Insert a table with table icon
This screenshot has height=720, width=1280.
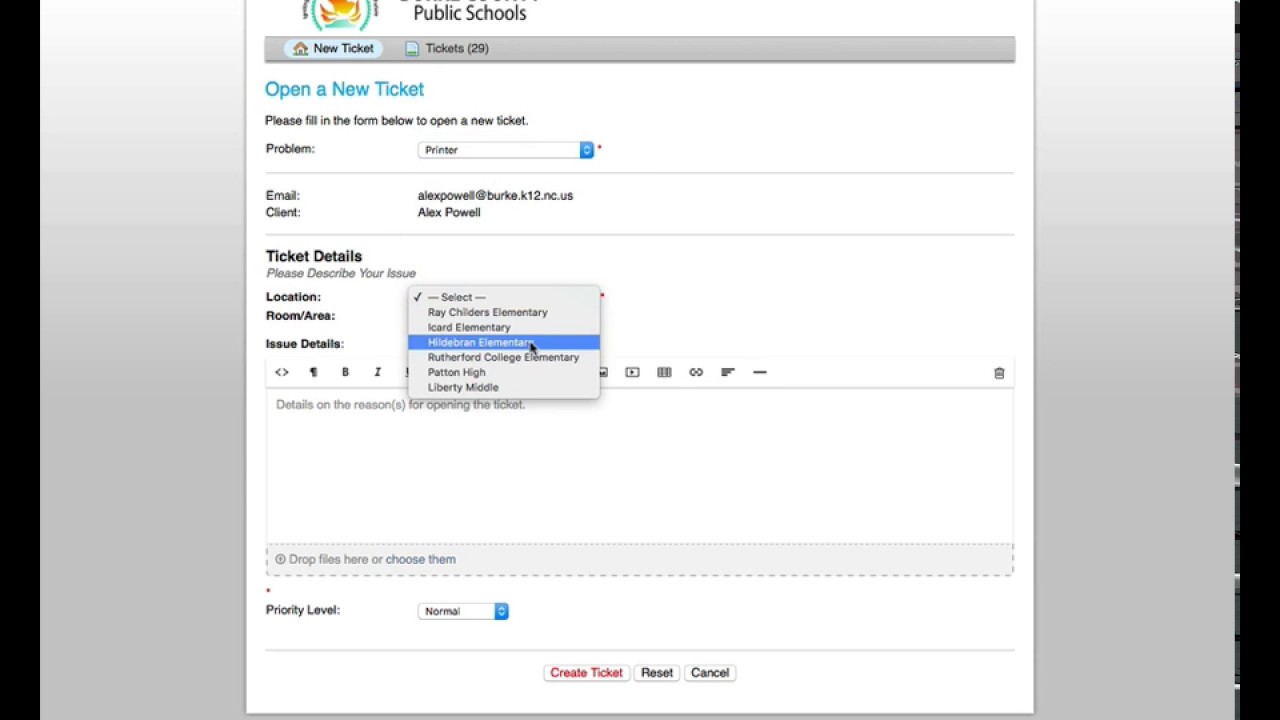click(664, 372)
